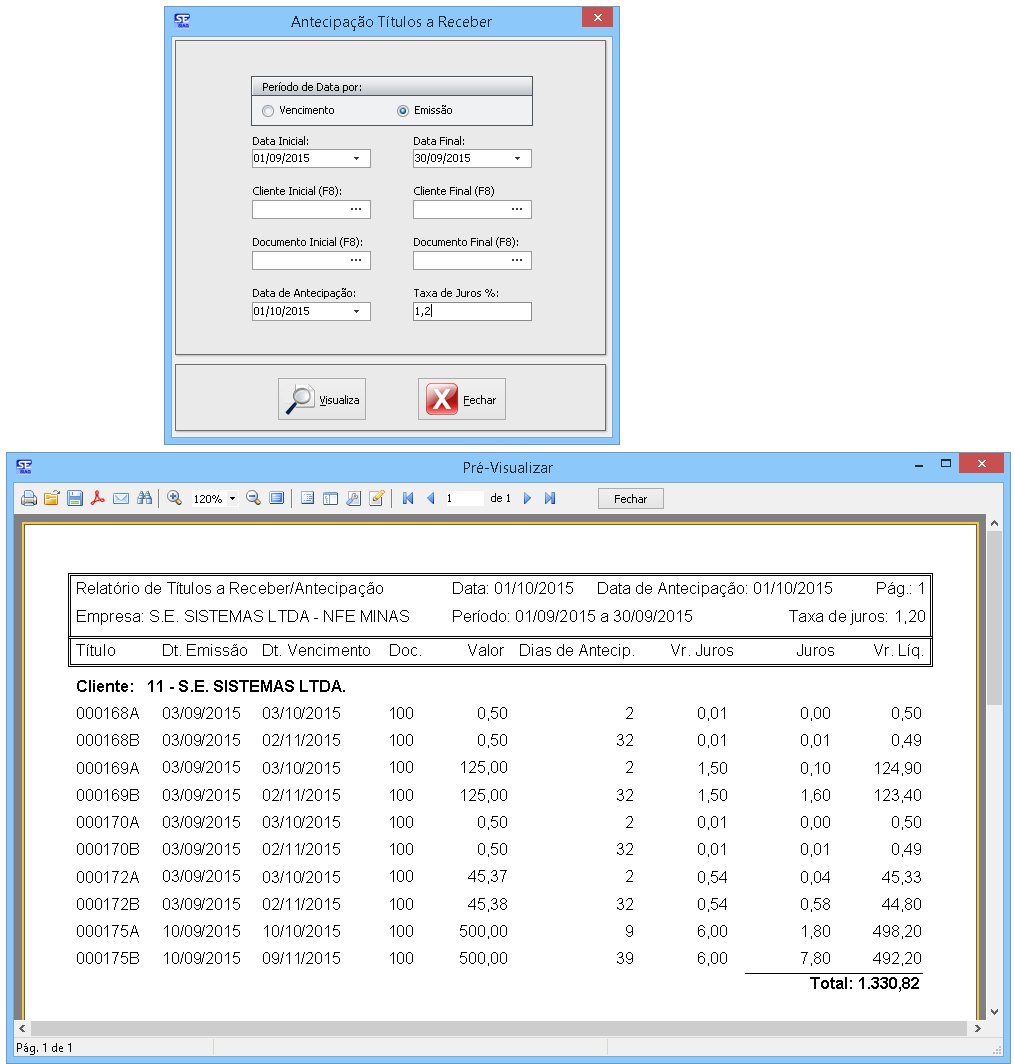Open a saved report file with folder icon
The height and width of the screenshot is (1064, 1014).
pos(52,498)
